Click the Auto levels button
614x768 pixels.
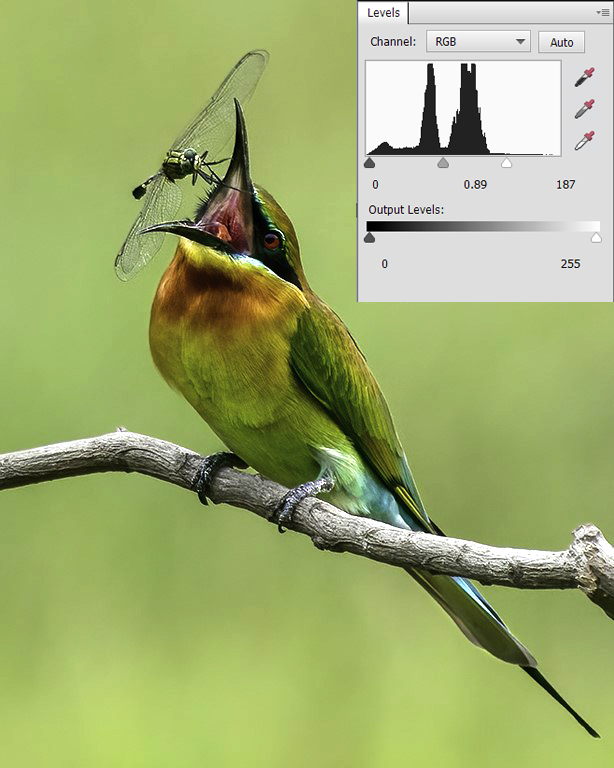[561, 42]
